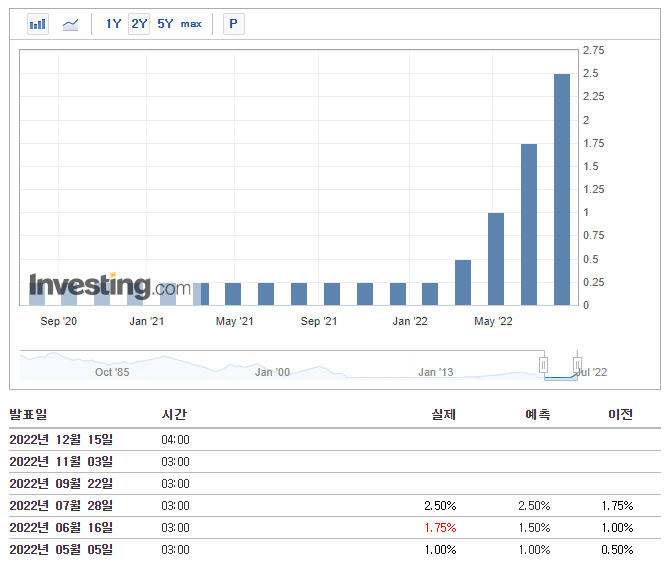Viewport: 668px width, 568px height.
Task: Select the 2022년 12월 15일 row date
Action: click(x=61, y=439)
